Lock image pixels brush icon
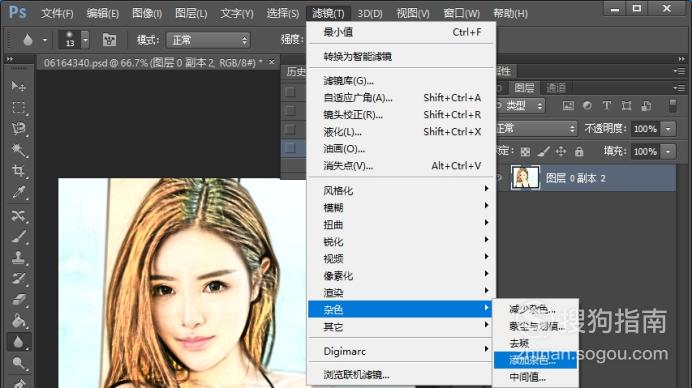The image size is (692, 388). point(543,152)
